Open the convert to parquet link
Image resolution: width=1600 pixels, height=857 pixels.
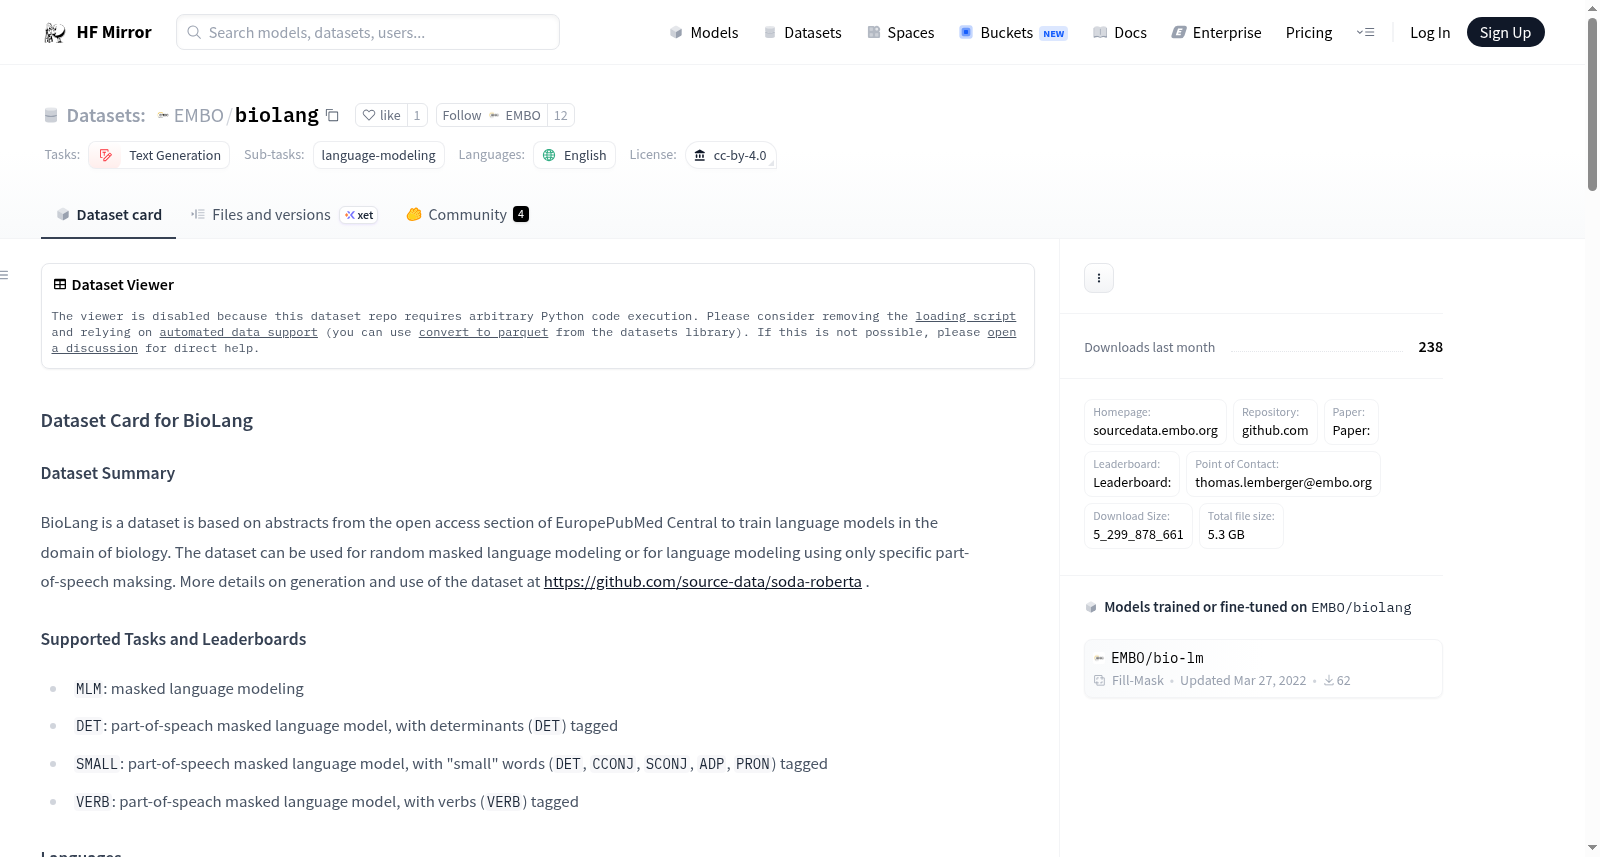483,332
